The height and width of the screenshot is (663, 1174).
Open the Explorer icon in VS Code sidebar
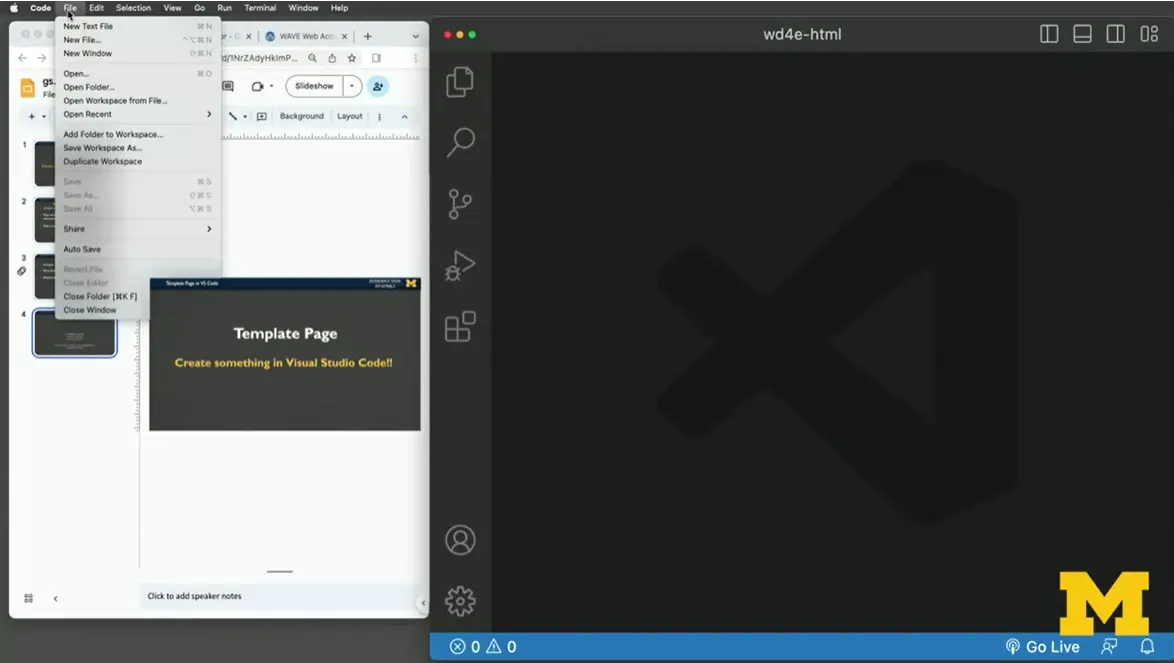click(x=459, y=82)
